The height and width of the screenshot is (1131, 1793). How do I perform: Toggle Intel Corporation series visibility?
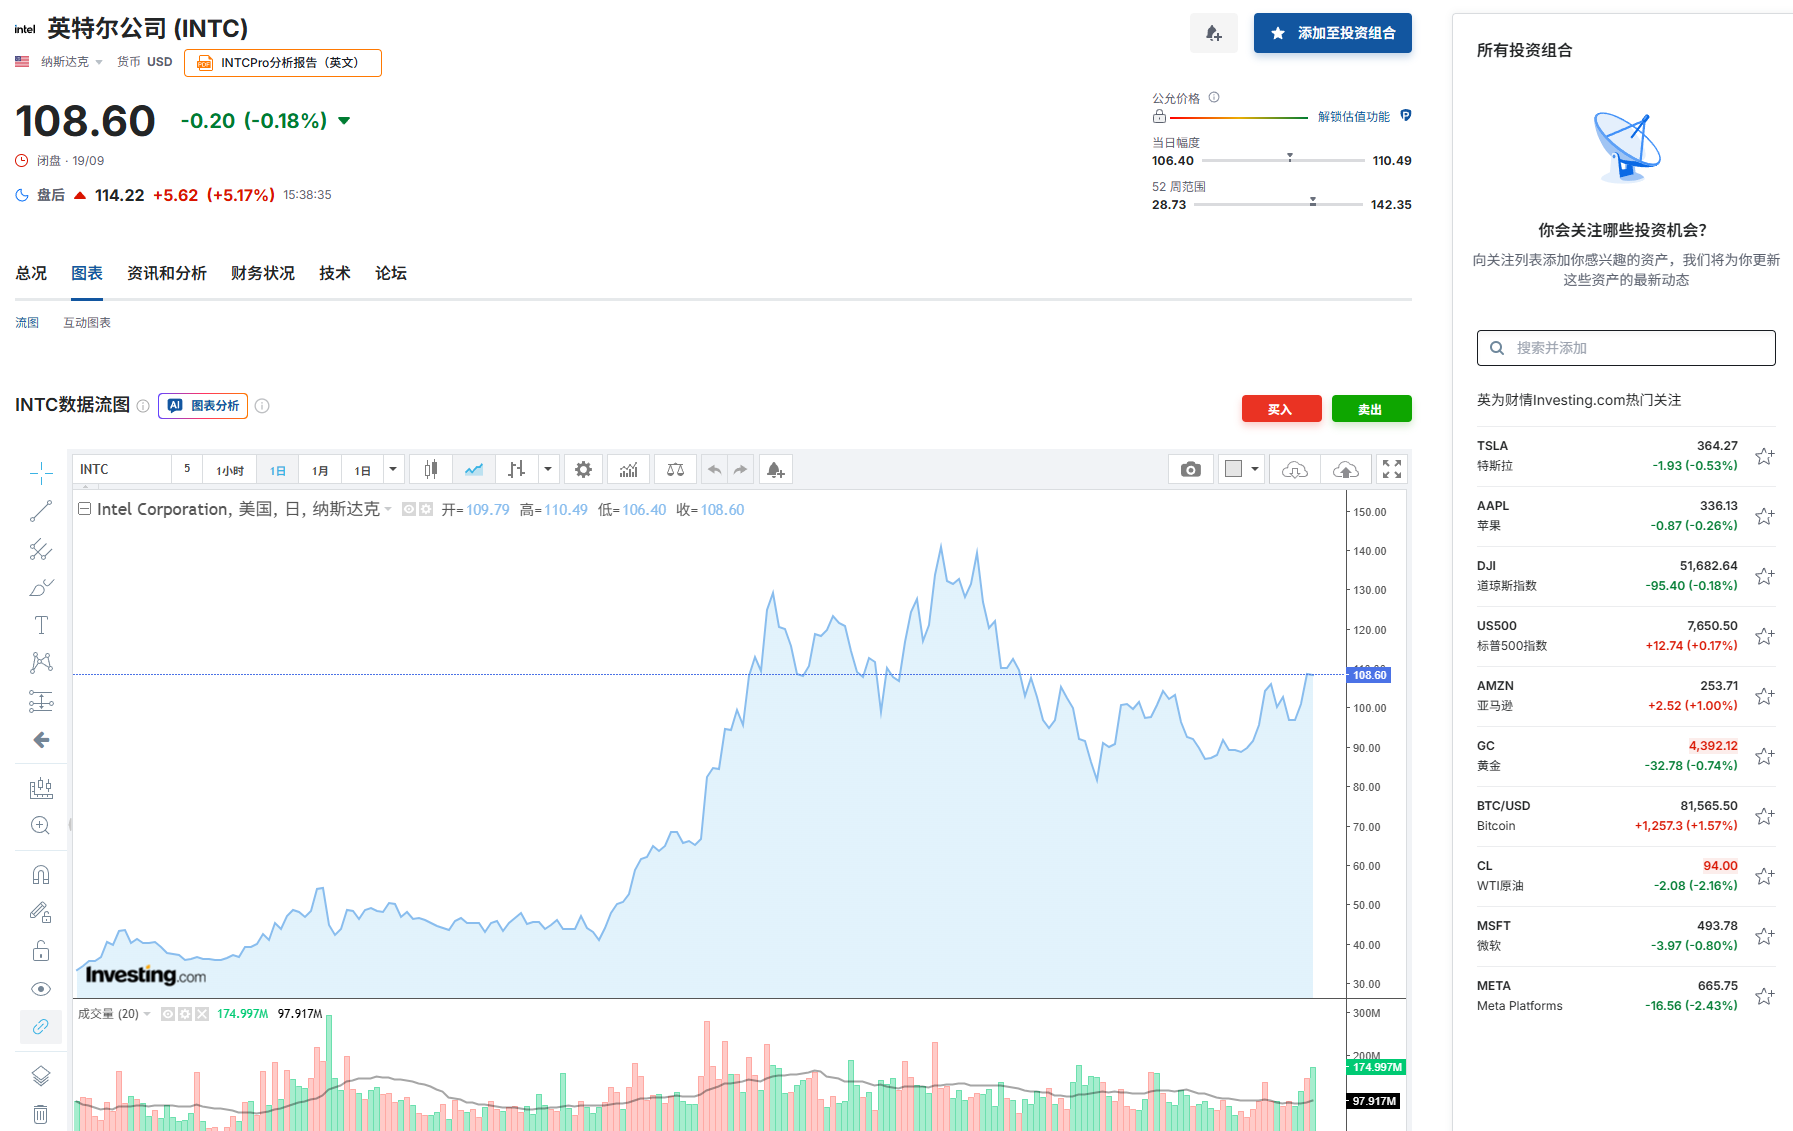tap(408, 510)
